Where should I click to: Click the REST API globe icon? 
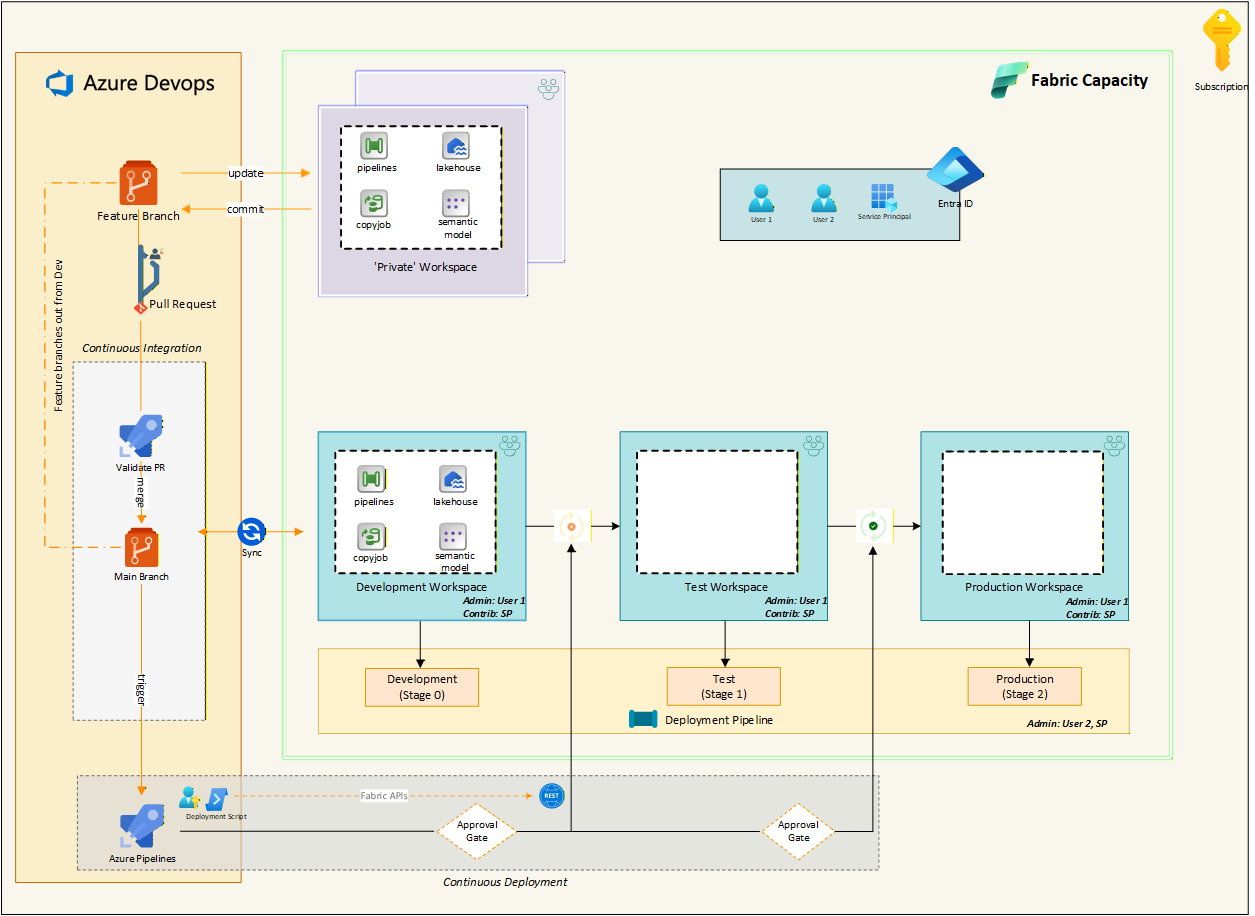[x=551, y=796]
